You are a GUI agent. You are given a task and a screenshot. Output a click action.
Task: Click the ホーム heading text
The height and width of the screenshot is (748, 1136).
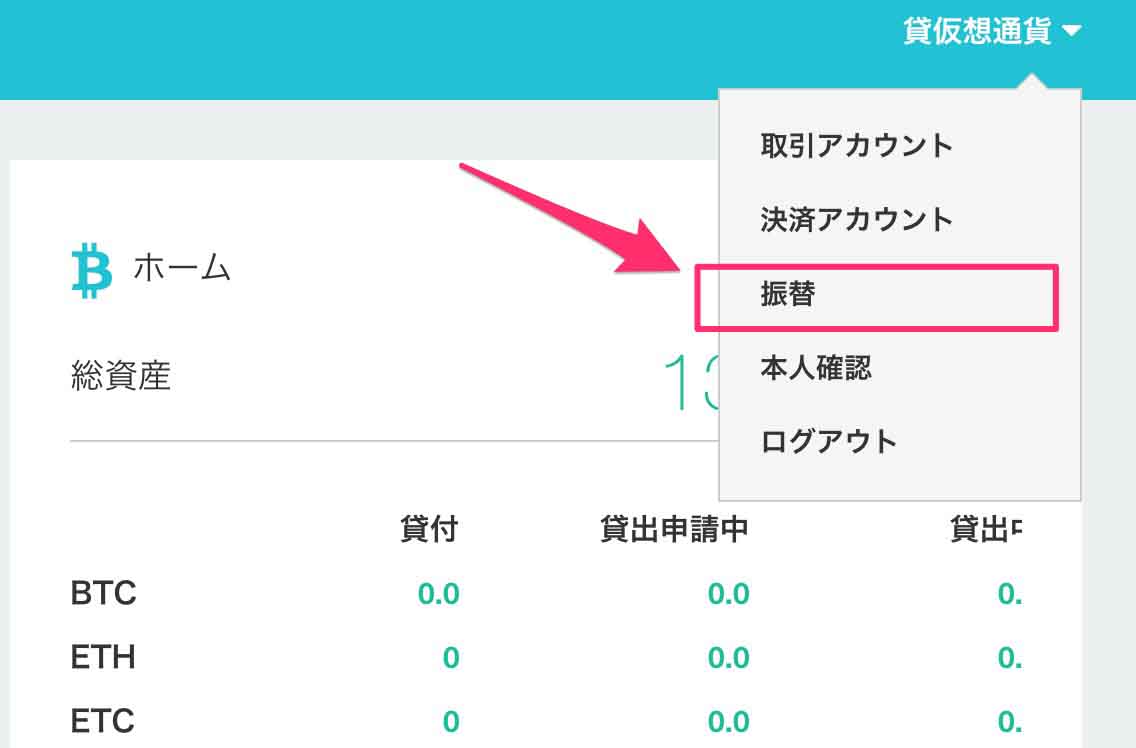[x=182, y=269]
